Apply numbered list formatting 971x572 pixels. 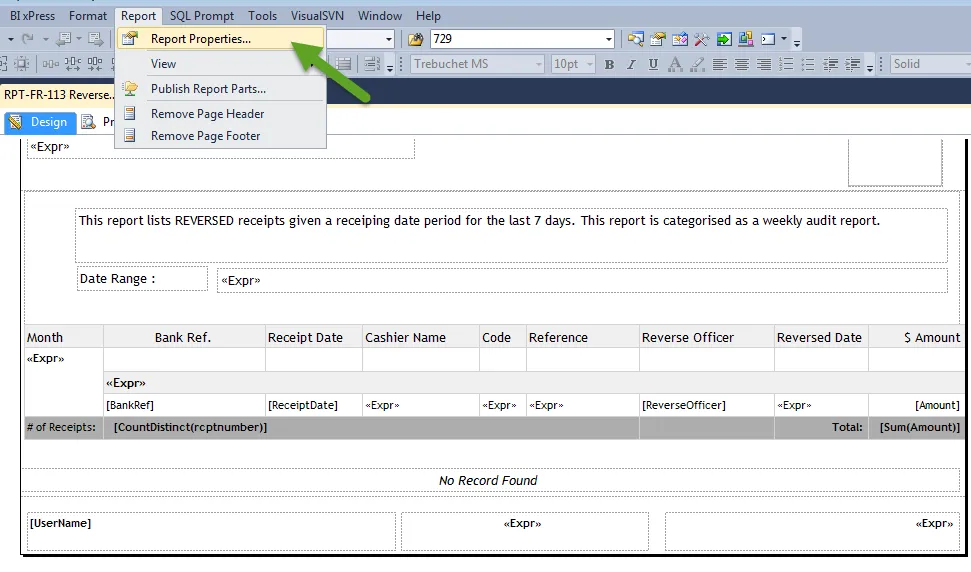point(786,64)
